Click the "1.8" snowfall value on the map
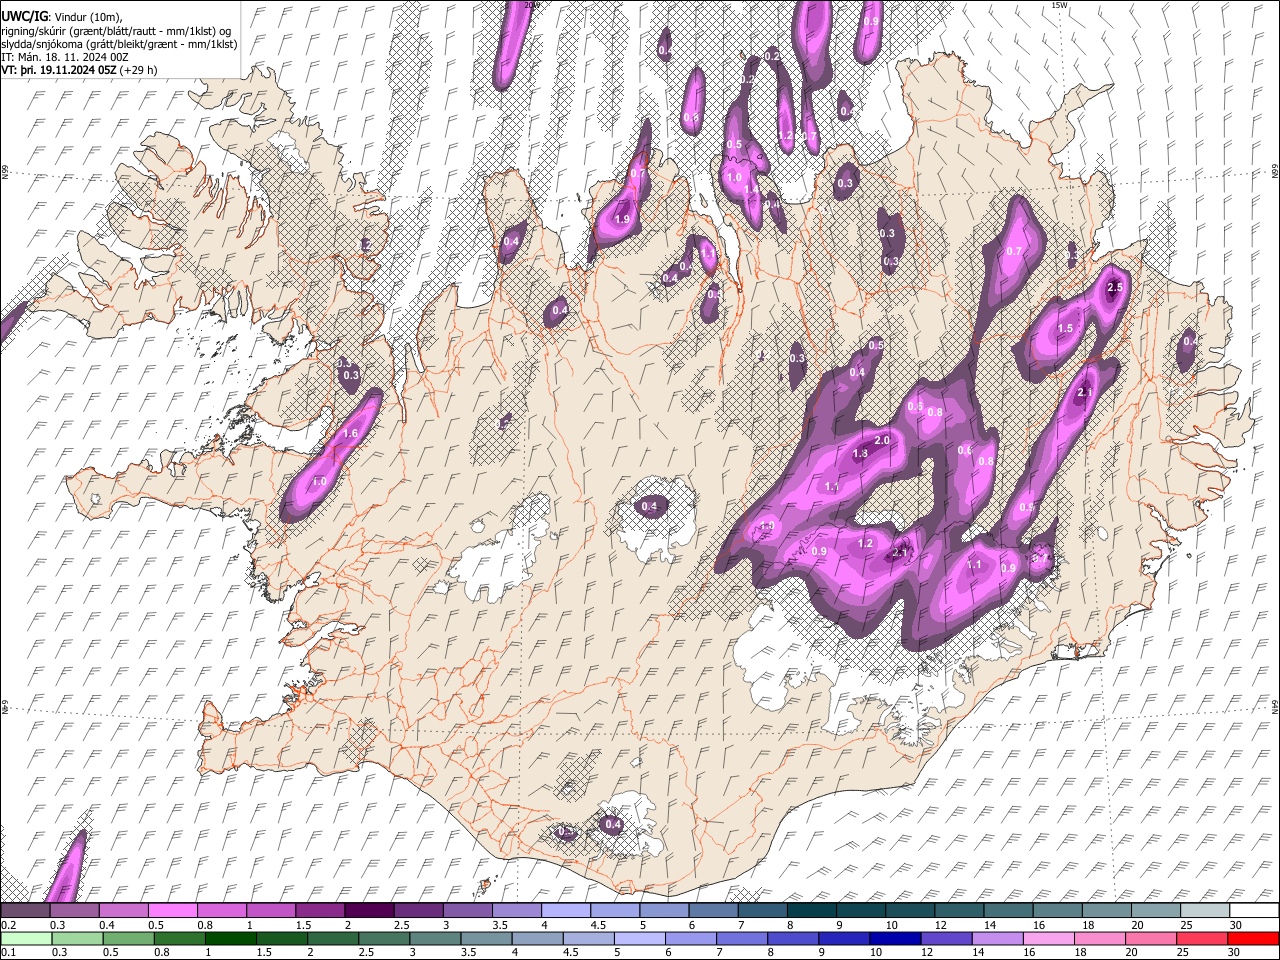 click(x=860, y=454)
